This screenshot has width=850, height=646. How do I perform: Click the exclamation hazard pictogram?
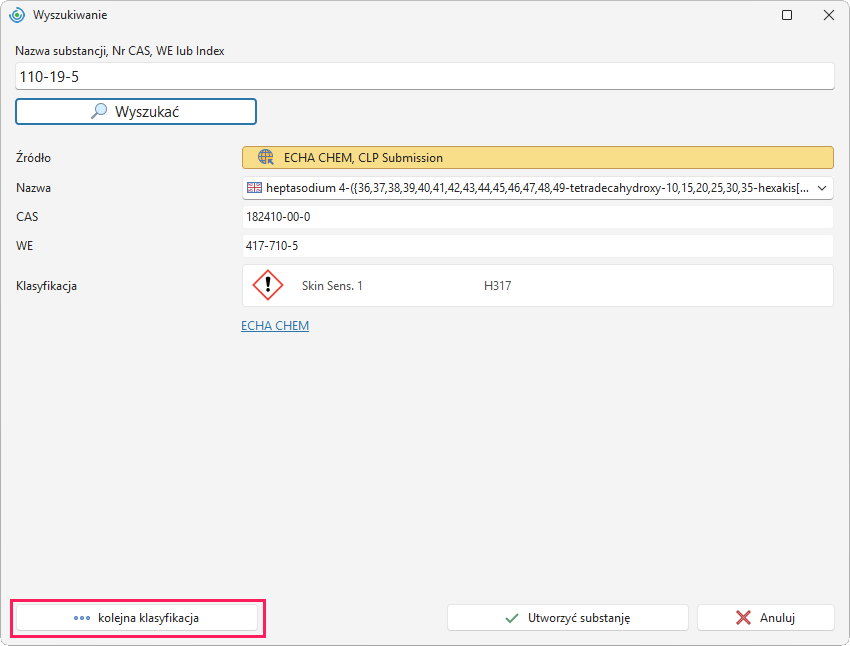click(x=268, y=285)
